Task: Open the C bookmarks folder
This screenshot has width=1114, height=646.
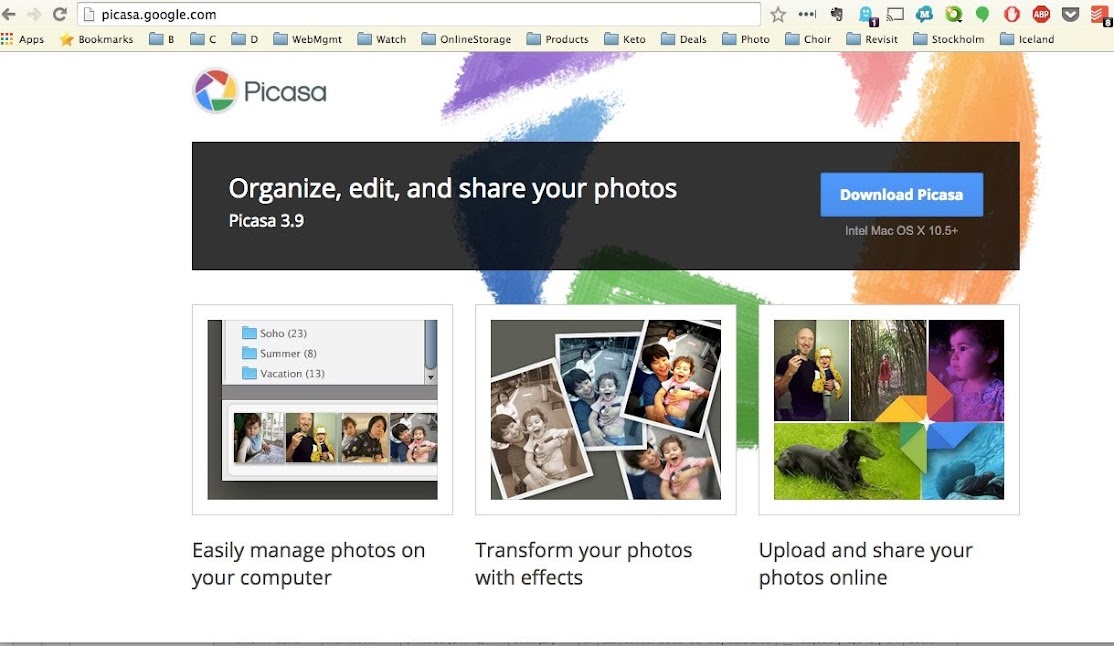Action: pyautogui.click(x=203, y=39)
